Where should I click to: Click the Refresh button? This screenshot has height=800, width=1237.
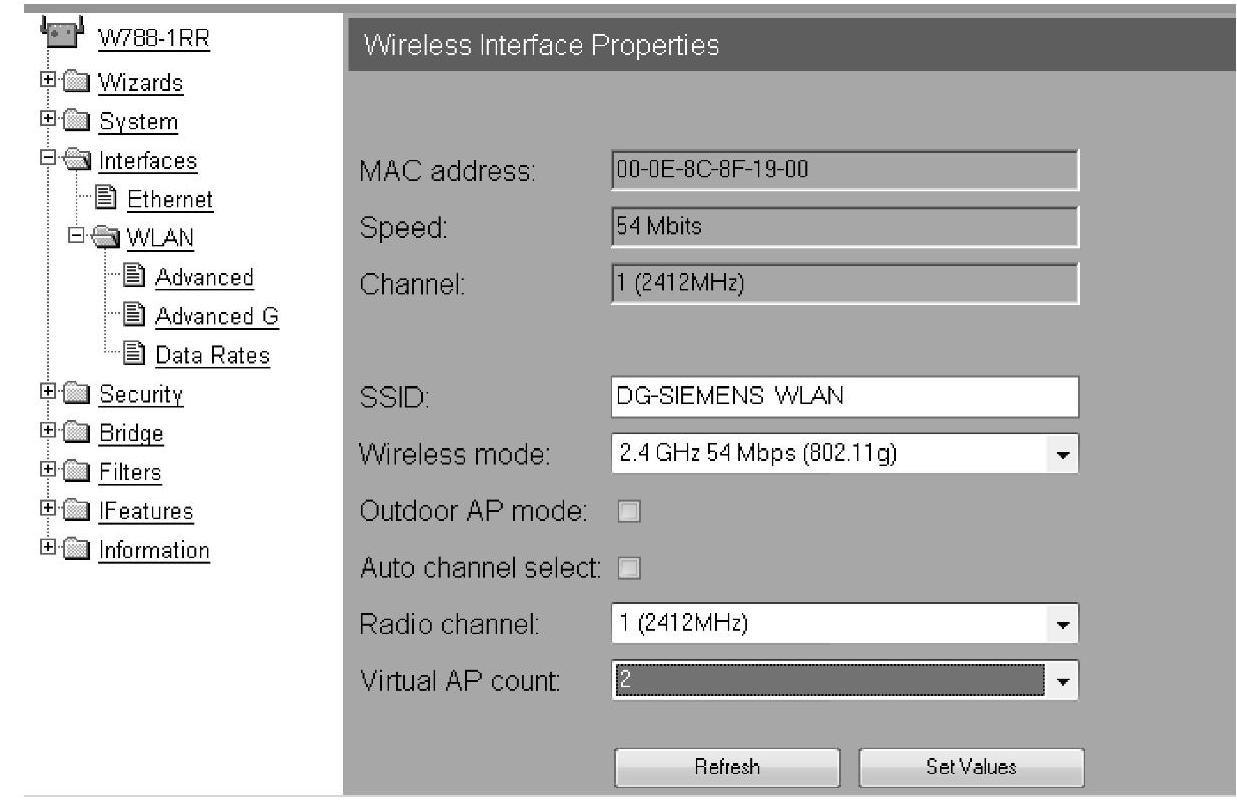pos(727,767)
